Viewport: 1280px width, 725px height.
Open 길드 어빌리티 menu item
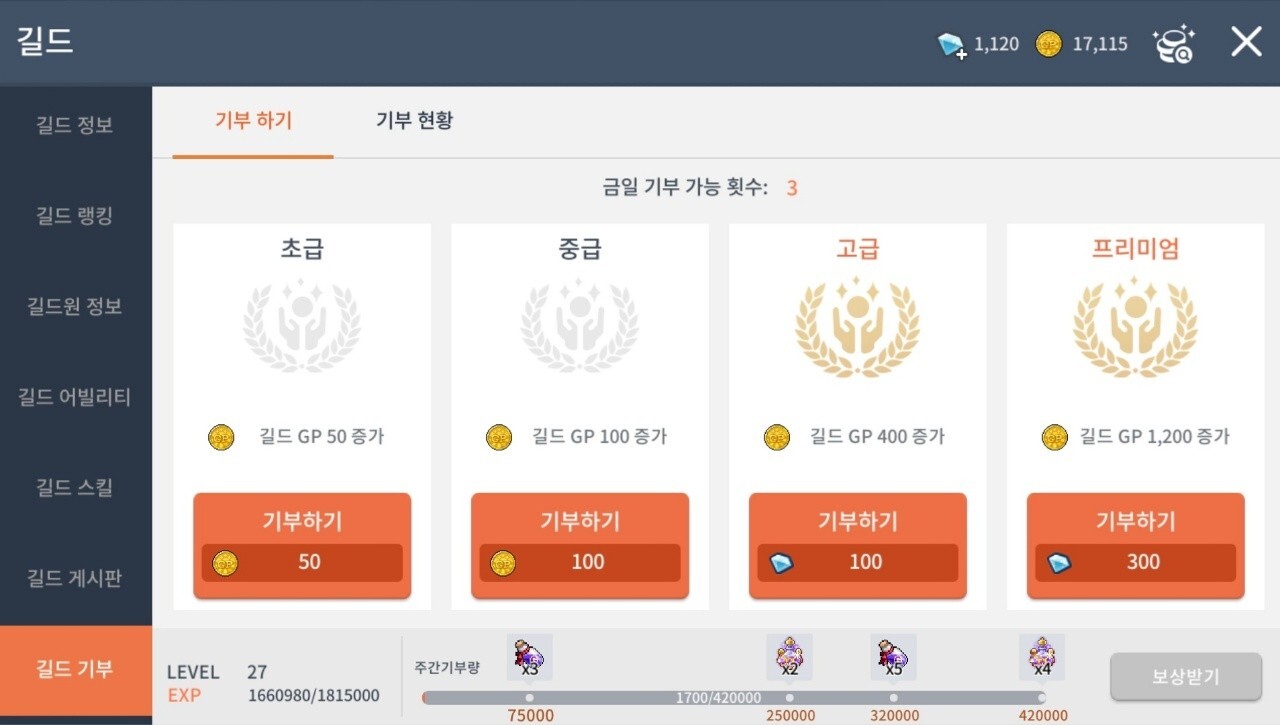pos(76,397)
